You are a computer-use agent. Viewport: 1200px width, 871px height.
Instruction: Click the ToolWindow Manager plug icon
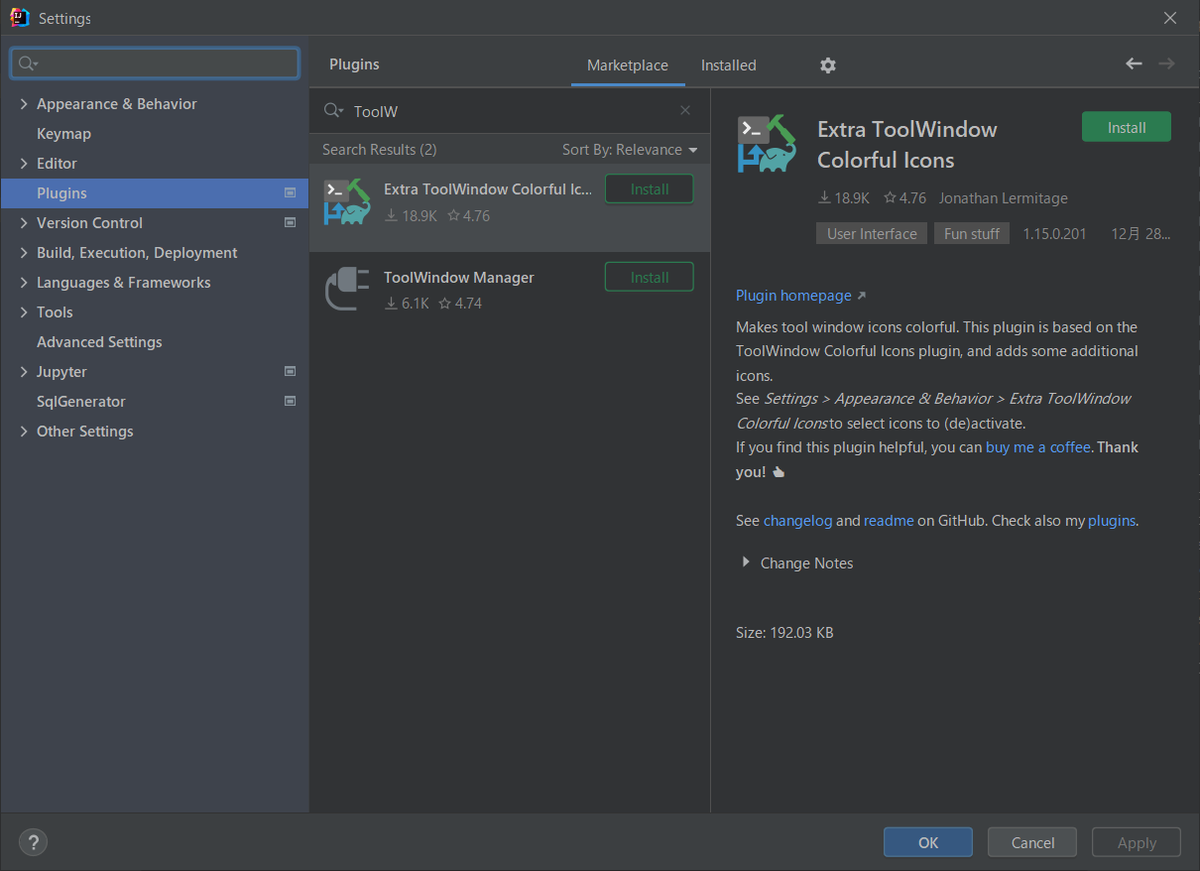tap(347, 289)
